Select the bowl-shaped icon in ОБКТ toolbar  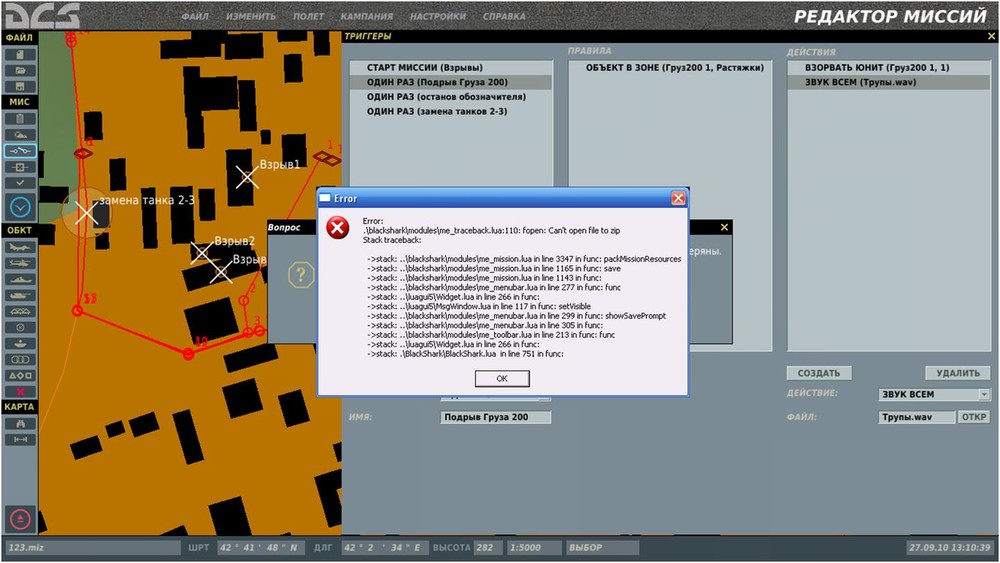coord(20,344)
